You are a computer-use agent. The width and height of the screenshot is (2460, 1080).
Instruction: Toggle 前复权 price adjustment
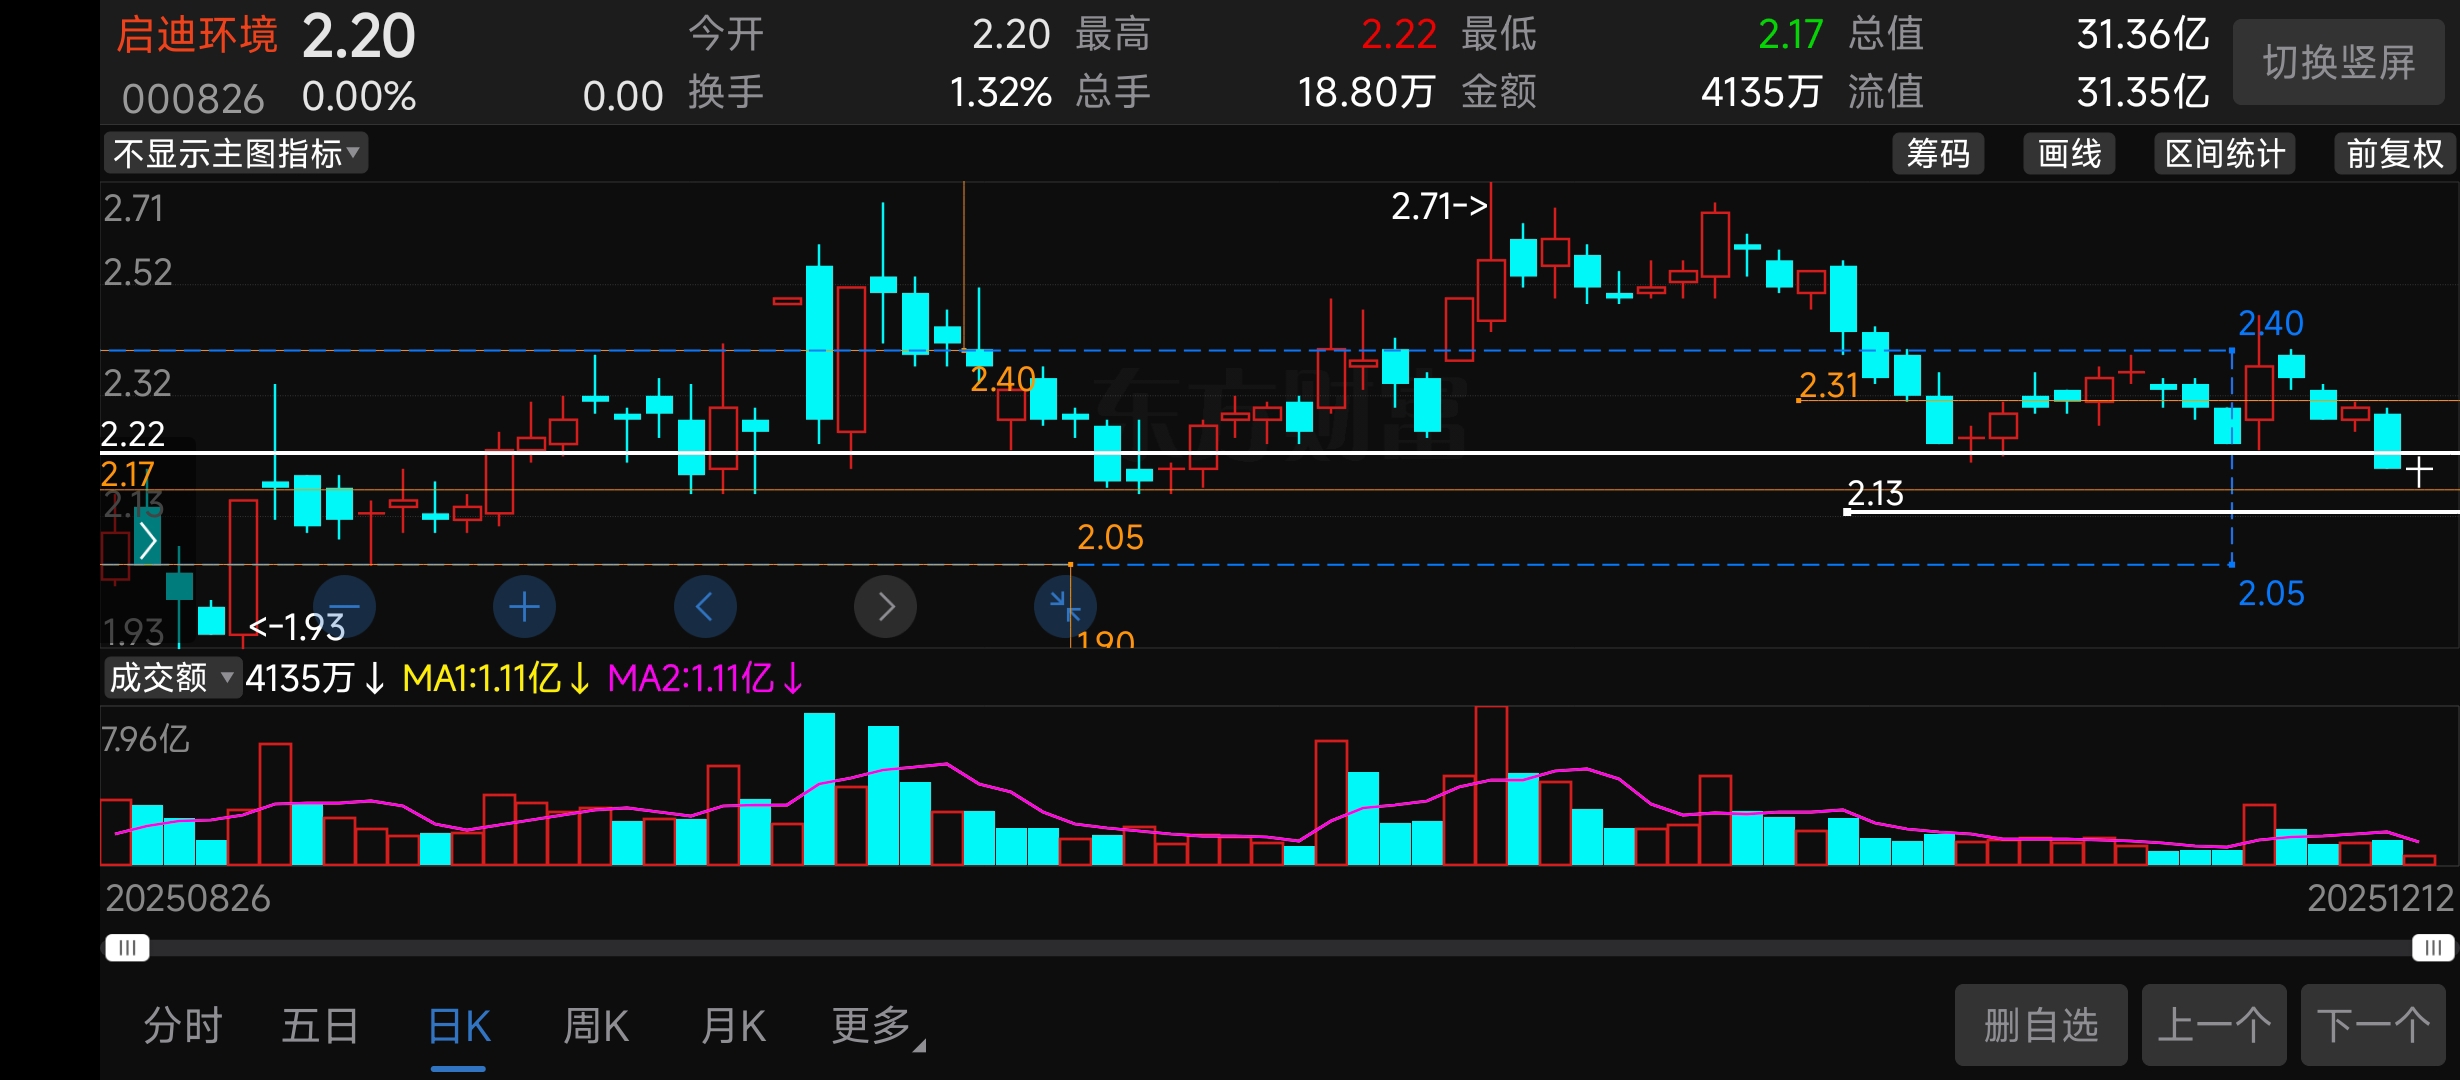tap(2394, 154)
